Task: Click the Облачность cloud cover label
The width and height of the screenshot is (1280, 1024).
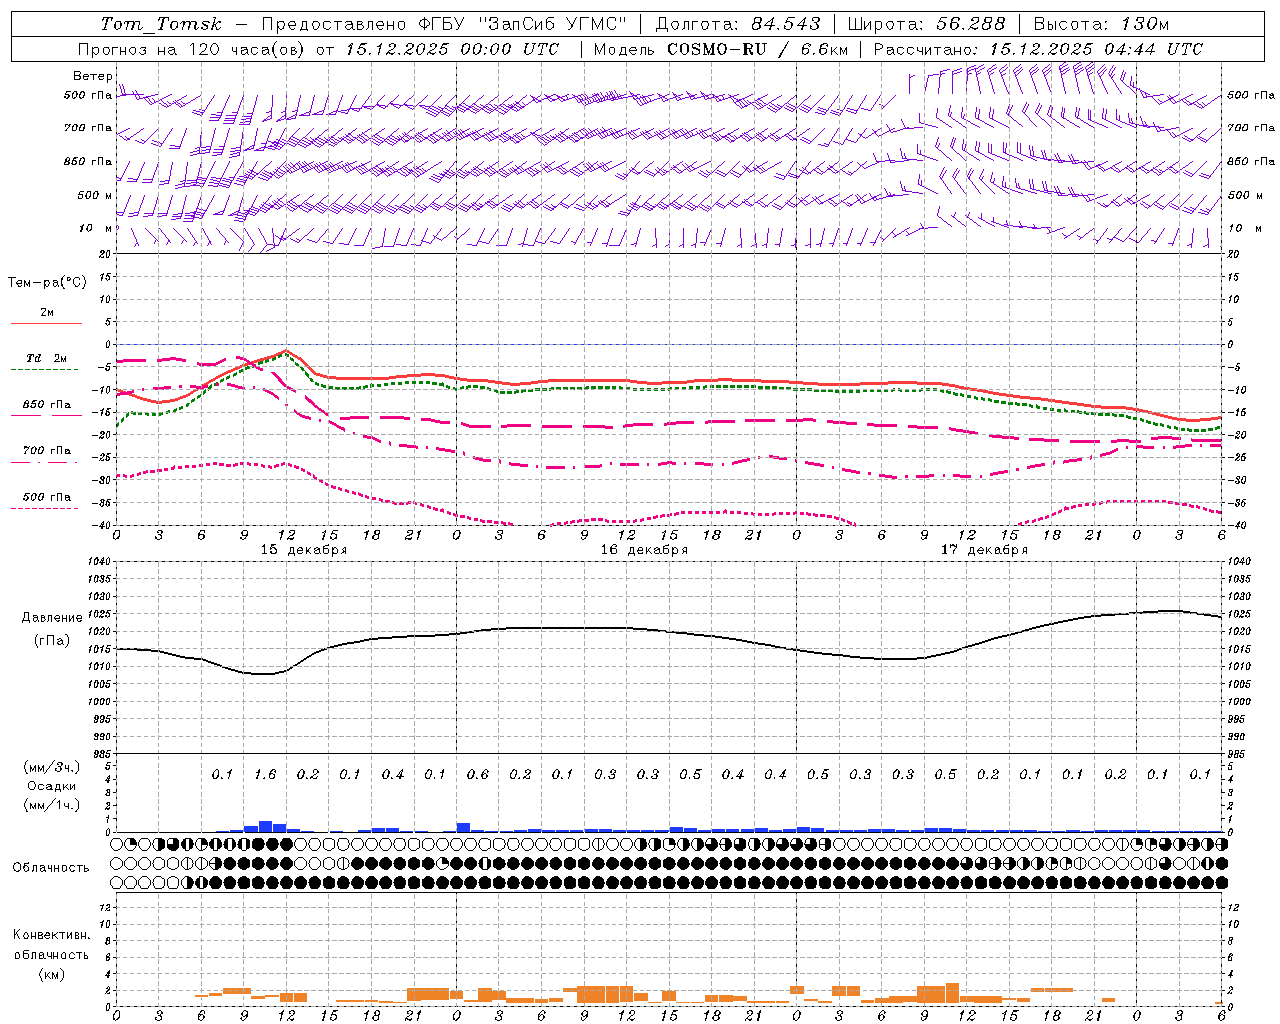Action: (x=51, y=867)
